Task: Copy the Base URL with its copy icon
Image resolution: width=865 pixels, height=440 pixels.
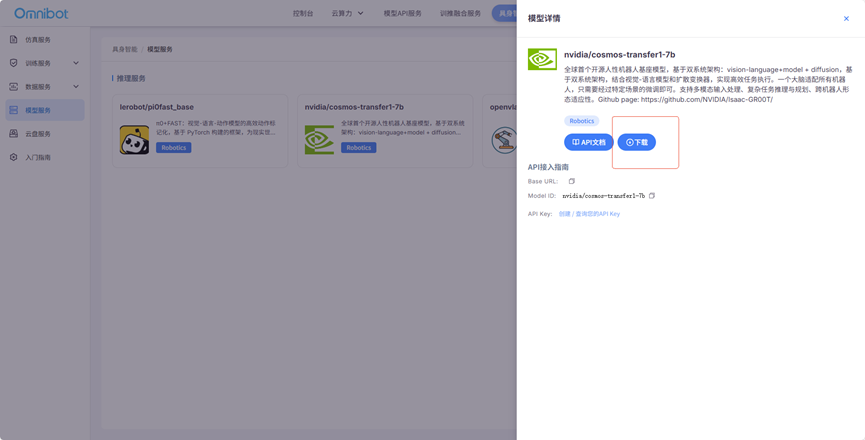Action: (572, 181)
